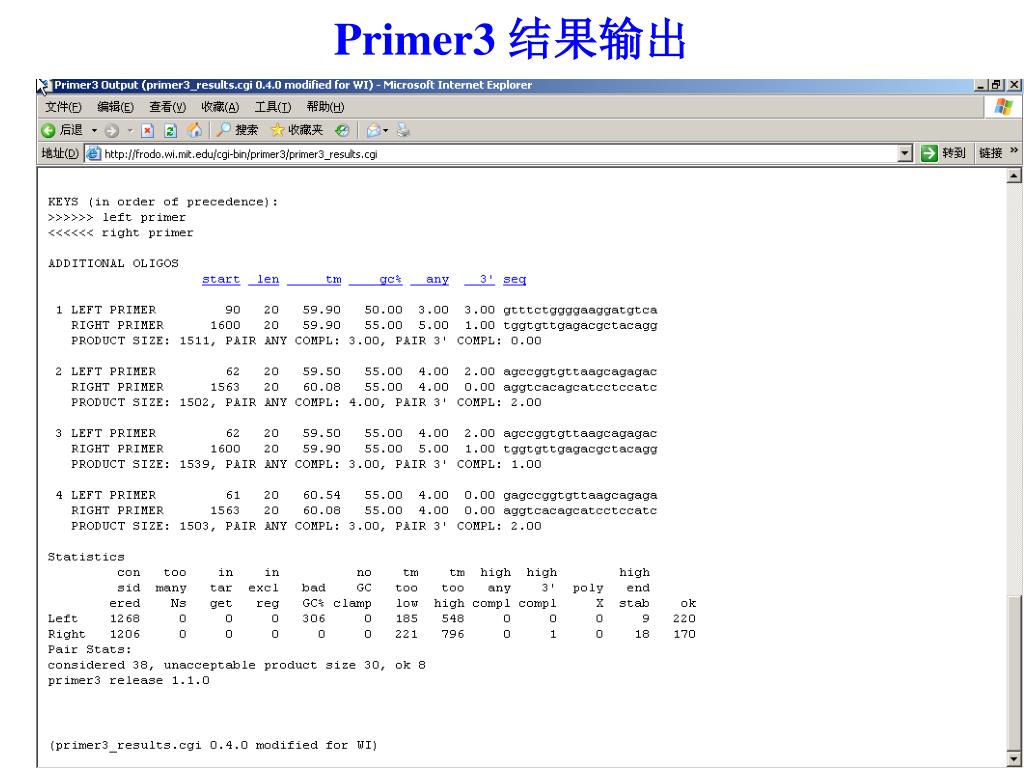Screen dimensions: 1024x768
Task: Click the 'considered 38, unacceptable product size' line
Action: (x=236, y=665)
